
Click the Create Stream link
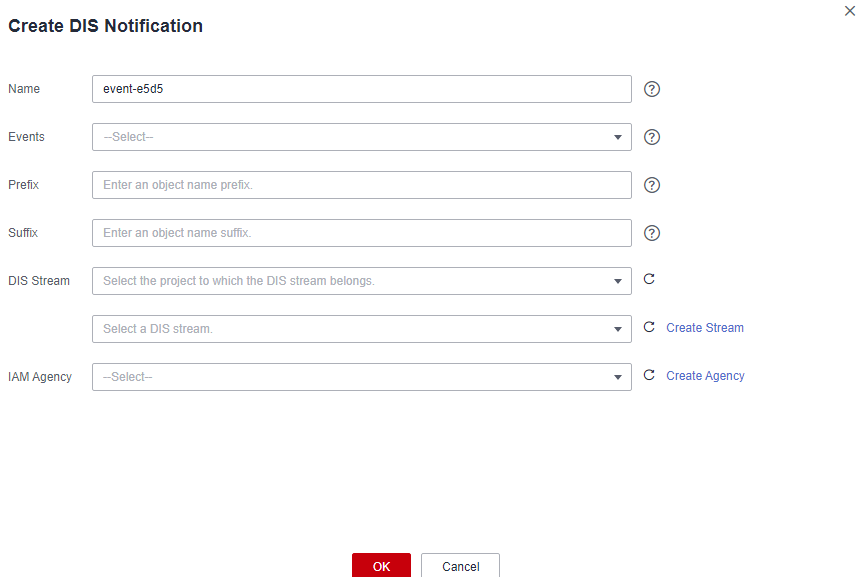click(705, 328)
